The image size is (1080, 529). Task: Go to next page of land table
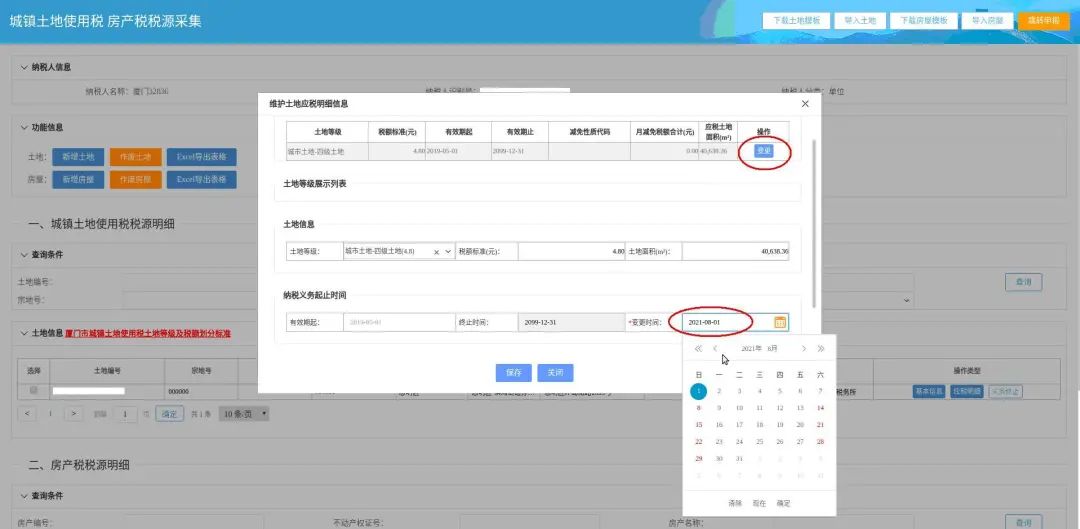[x=74, y=414]
